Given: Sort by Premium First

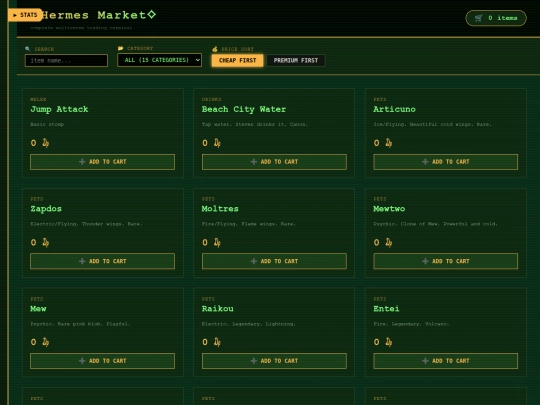Looking at the screenshot, I should 296,60.
